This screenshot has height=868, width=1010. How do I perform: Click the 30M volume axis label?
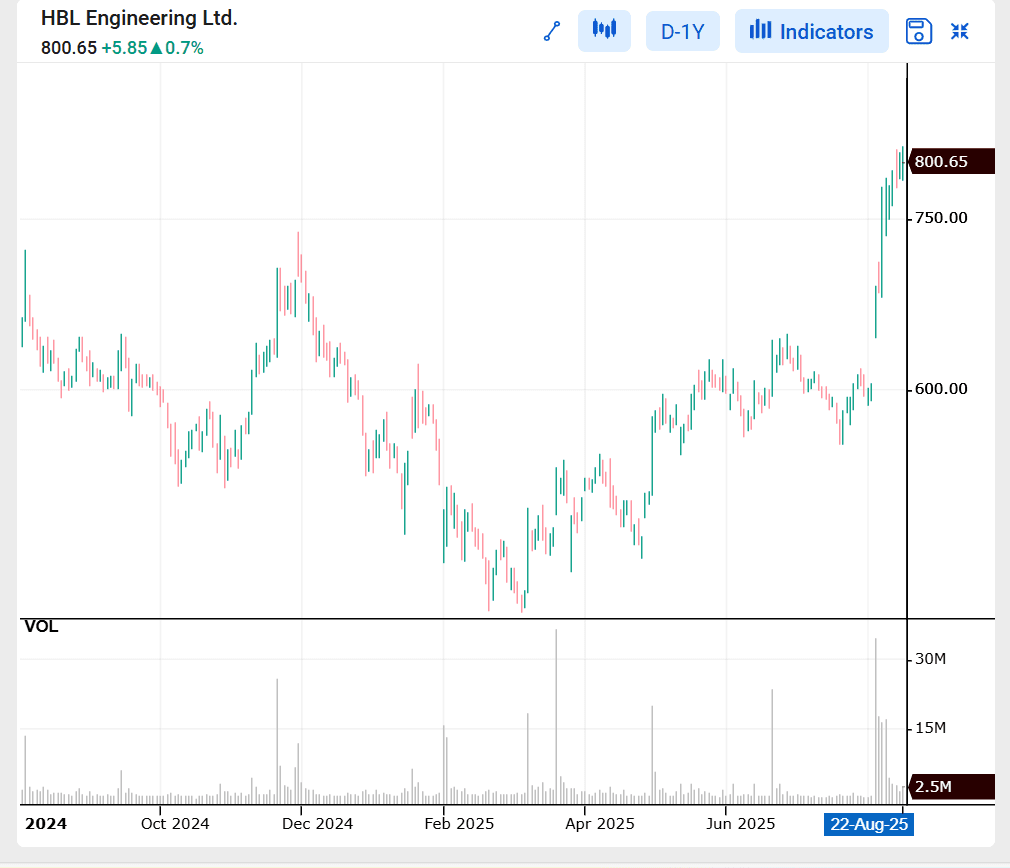coord(931,659)
